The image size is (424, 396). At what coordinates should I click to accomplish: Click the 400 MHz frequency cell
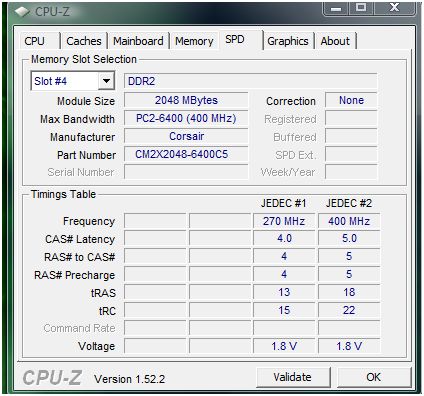349,221
